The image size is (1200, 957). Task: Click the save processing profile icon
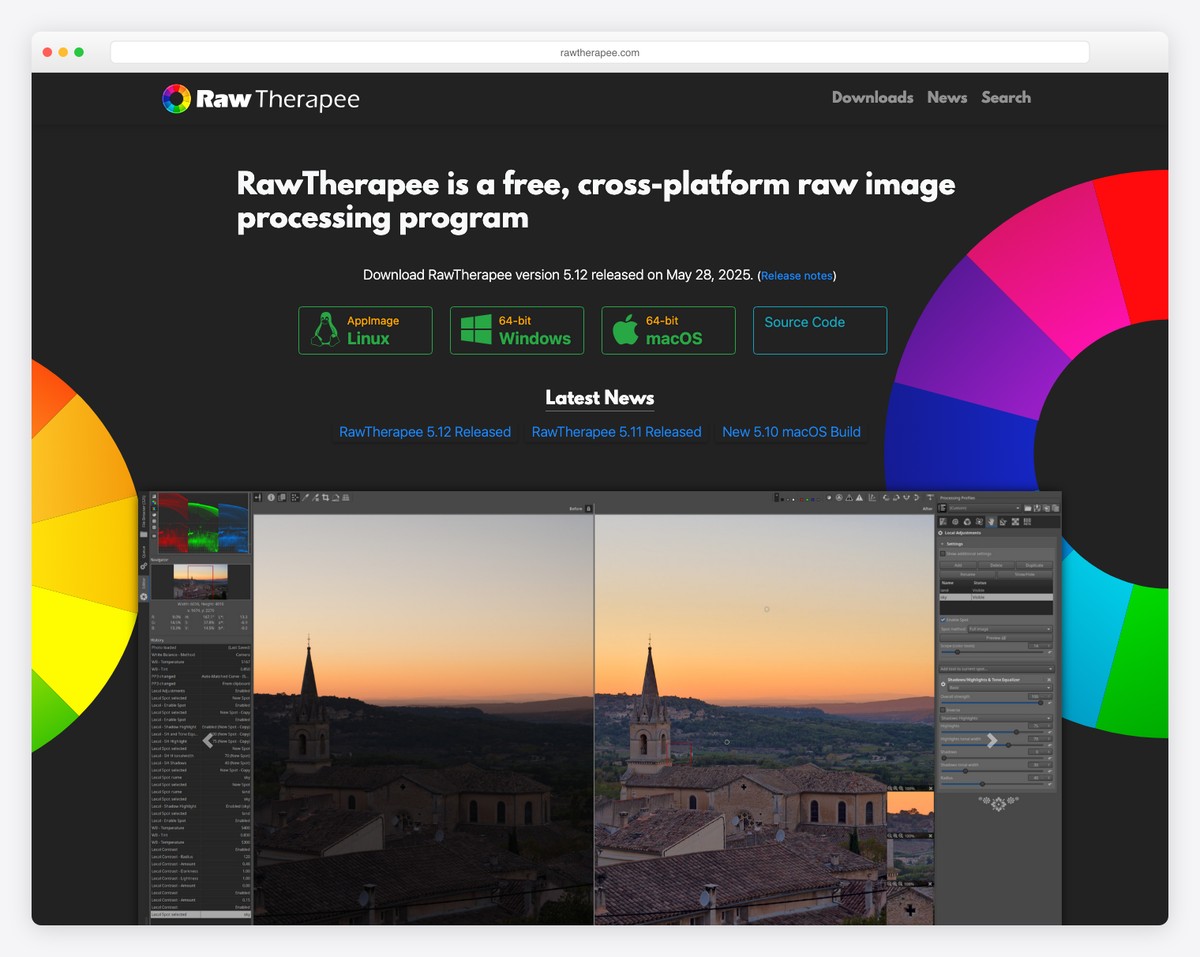pos(1037,508)
